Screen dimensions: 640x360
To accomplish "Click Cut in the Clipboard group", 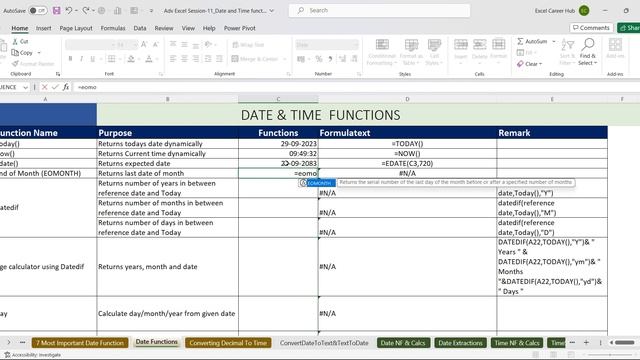I will point(20,42).
